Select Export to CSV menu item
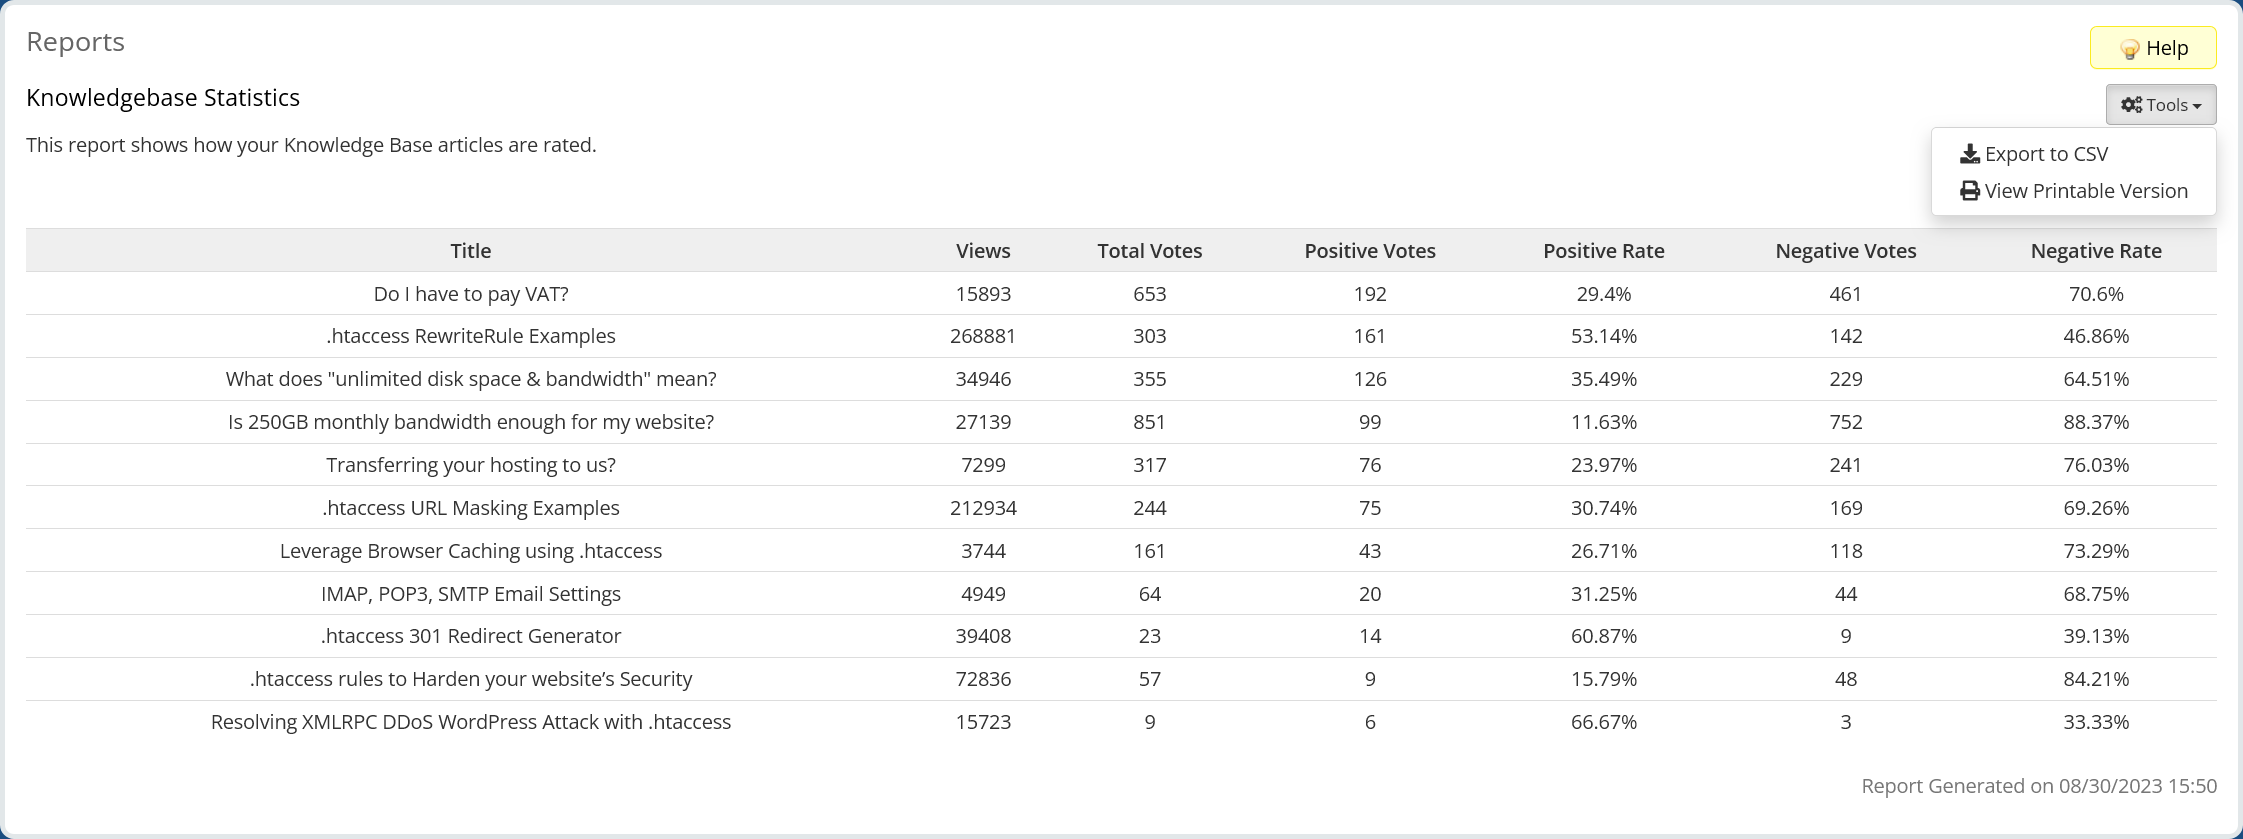2243x839 pixels. coord(2046,154)
